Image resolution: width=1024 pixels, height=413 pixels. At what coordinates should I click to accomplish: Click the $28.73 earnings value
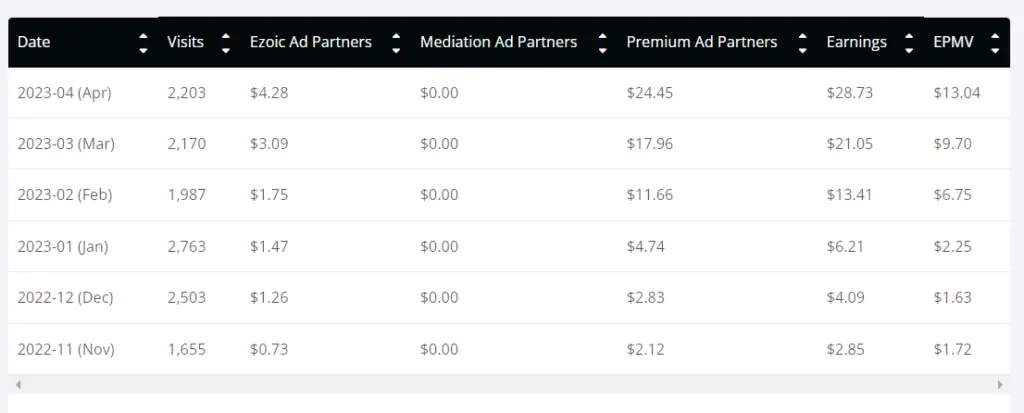(849, 93)
